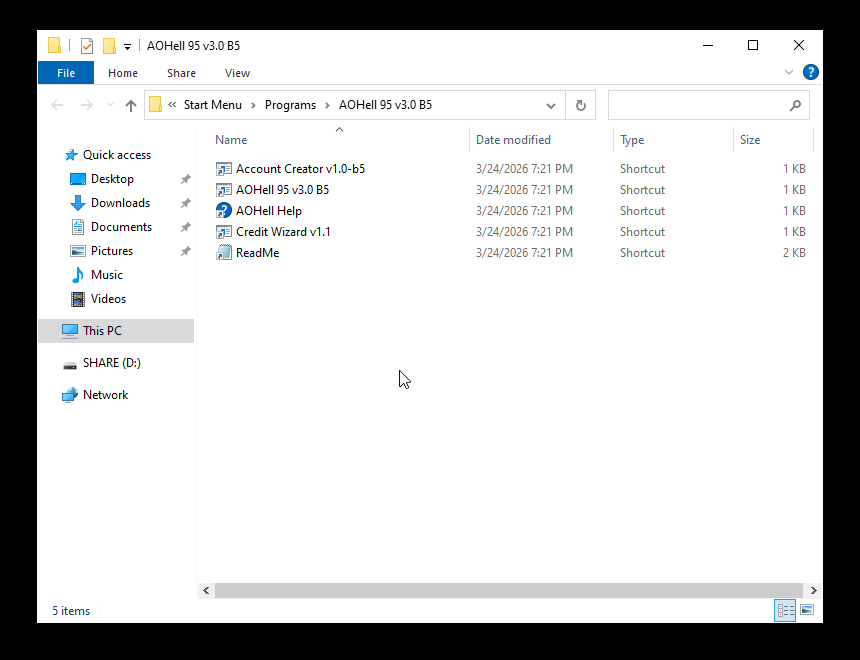Open Customize Quick Access Toolbar dropdown
This screenshot has width=860, height=660.
click(x=128, y=47)
